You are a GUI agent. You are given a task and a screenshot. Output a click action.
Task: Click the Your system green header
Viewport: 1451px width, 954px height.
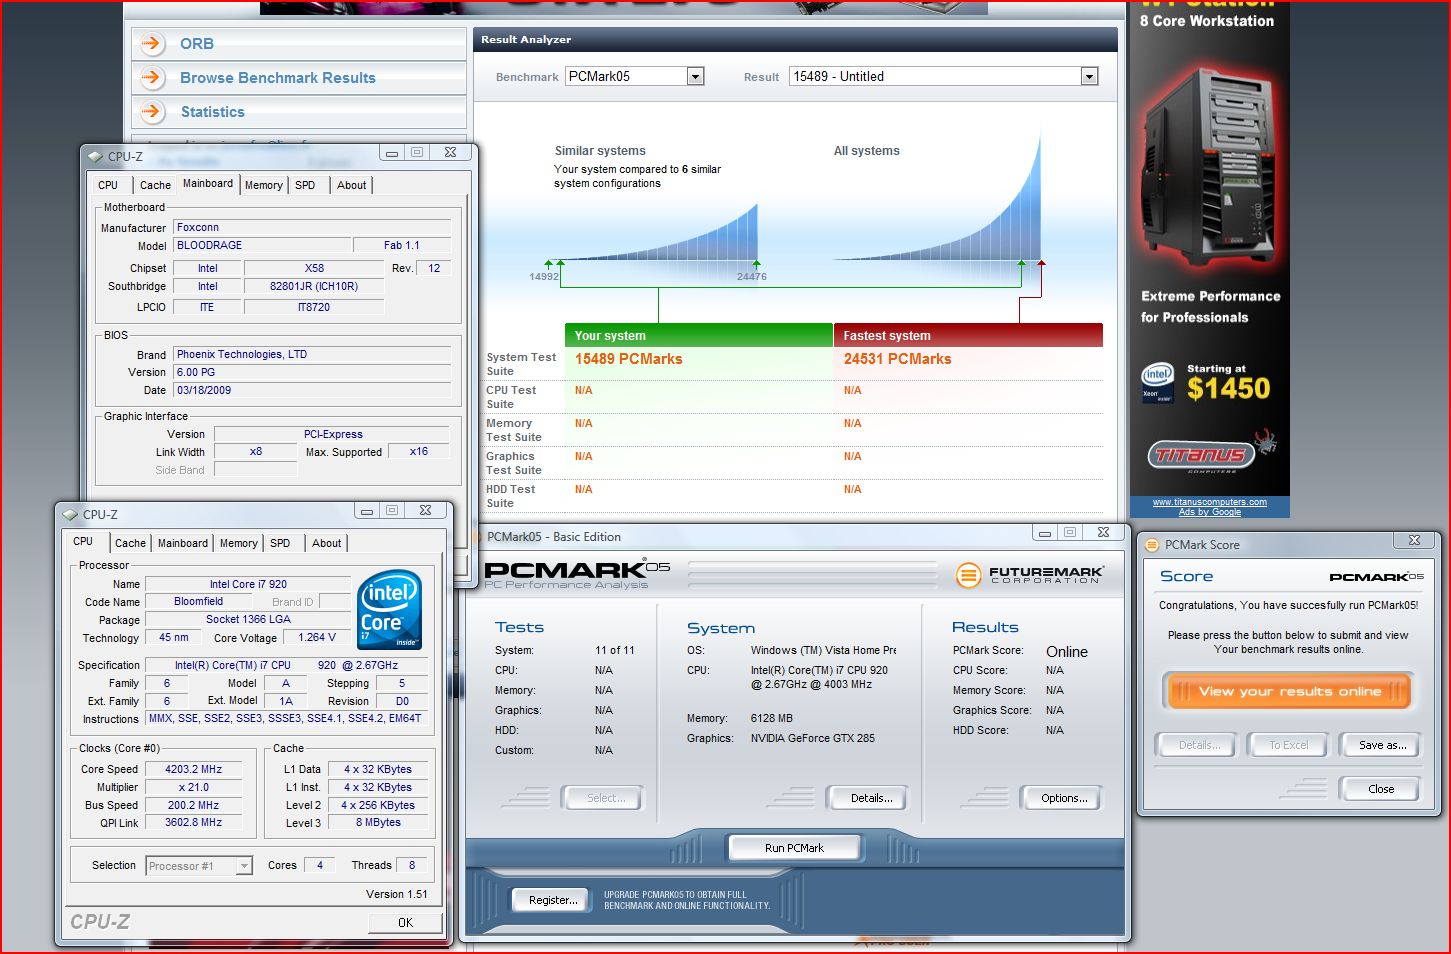(699, 336)
